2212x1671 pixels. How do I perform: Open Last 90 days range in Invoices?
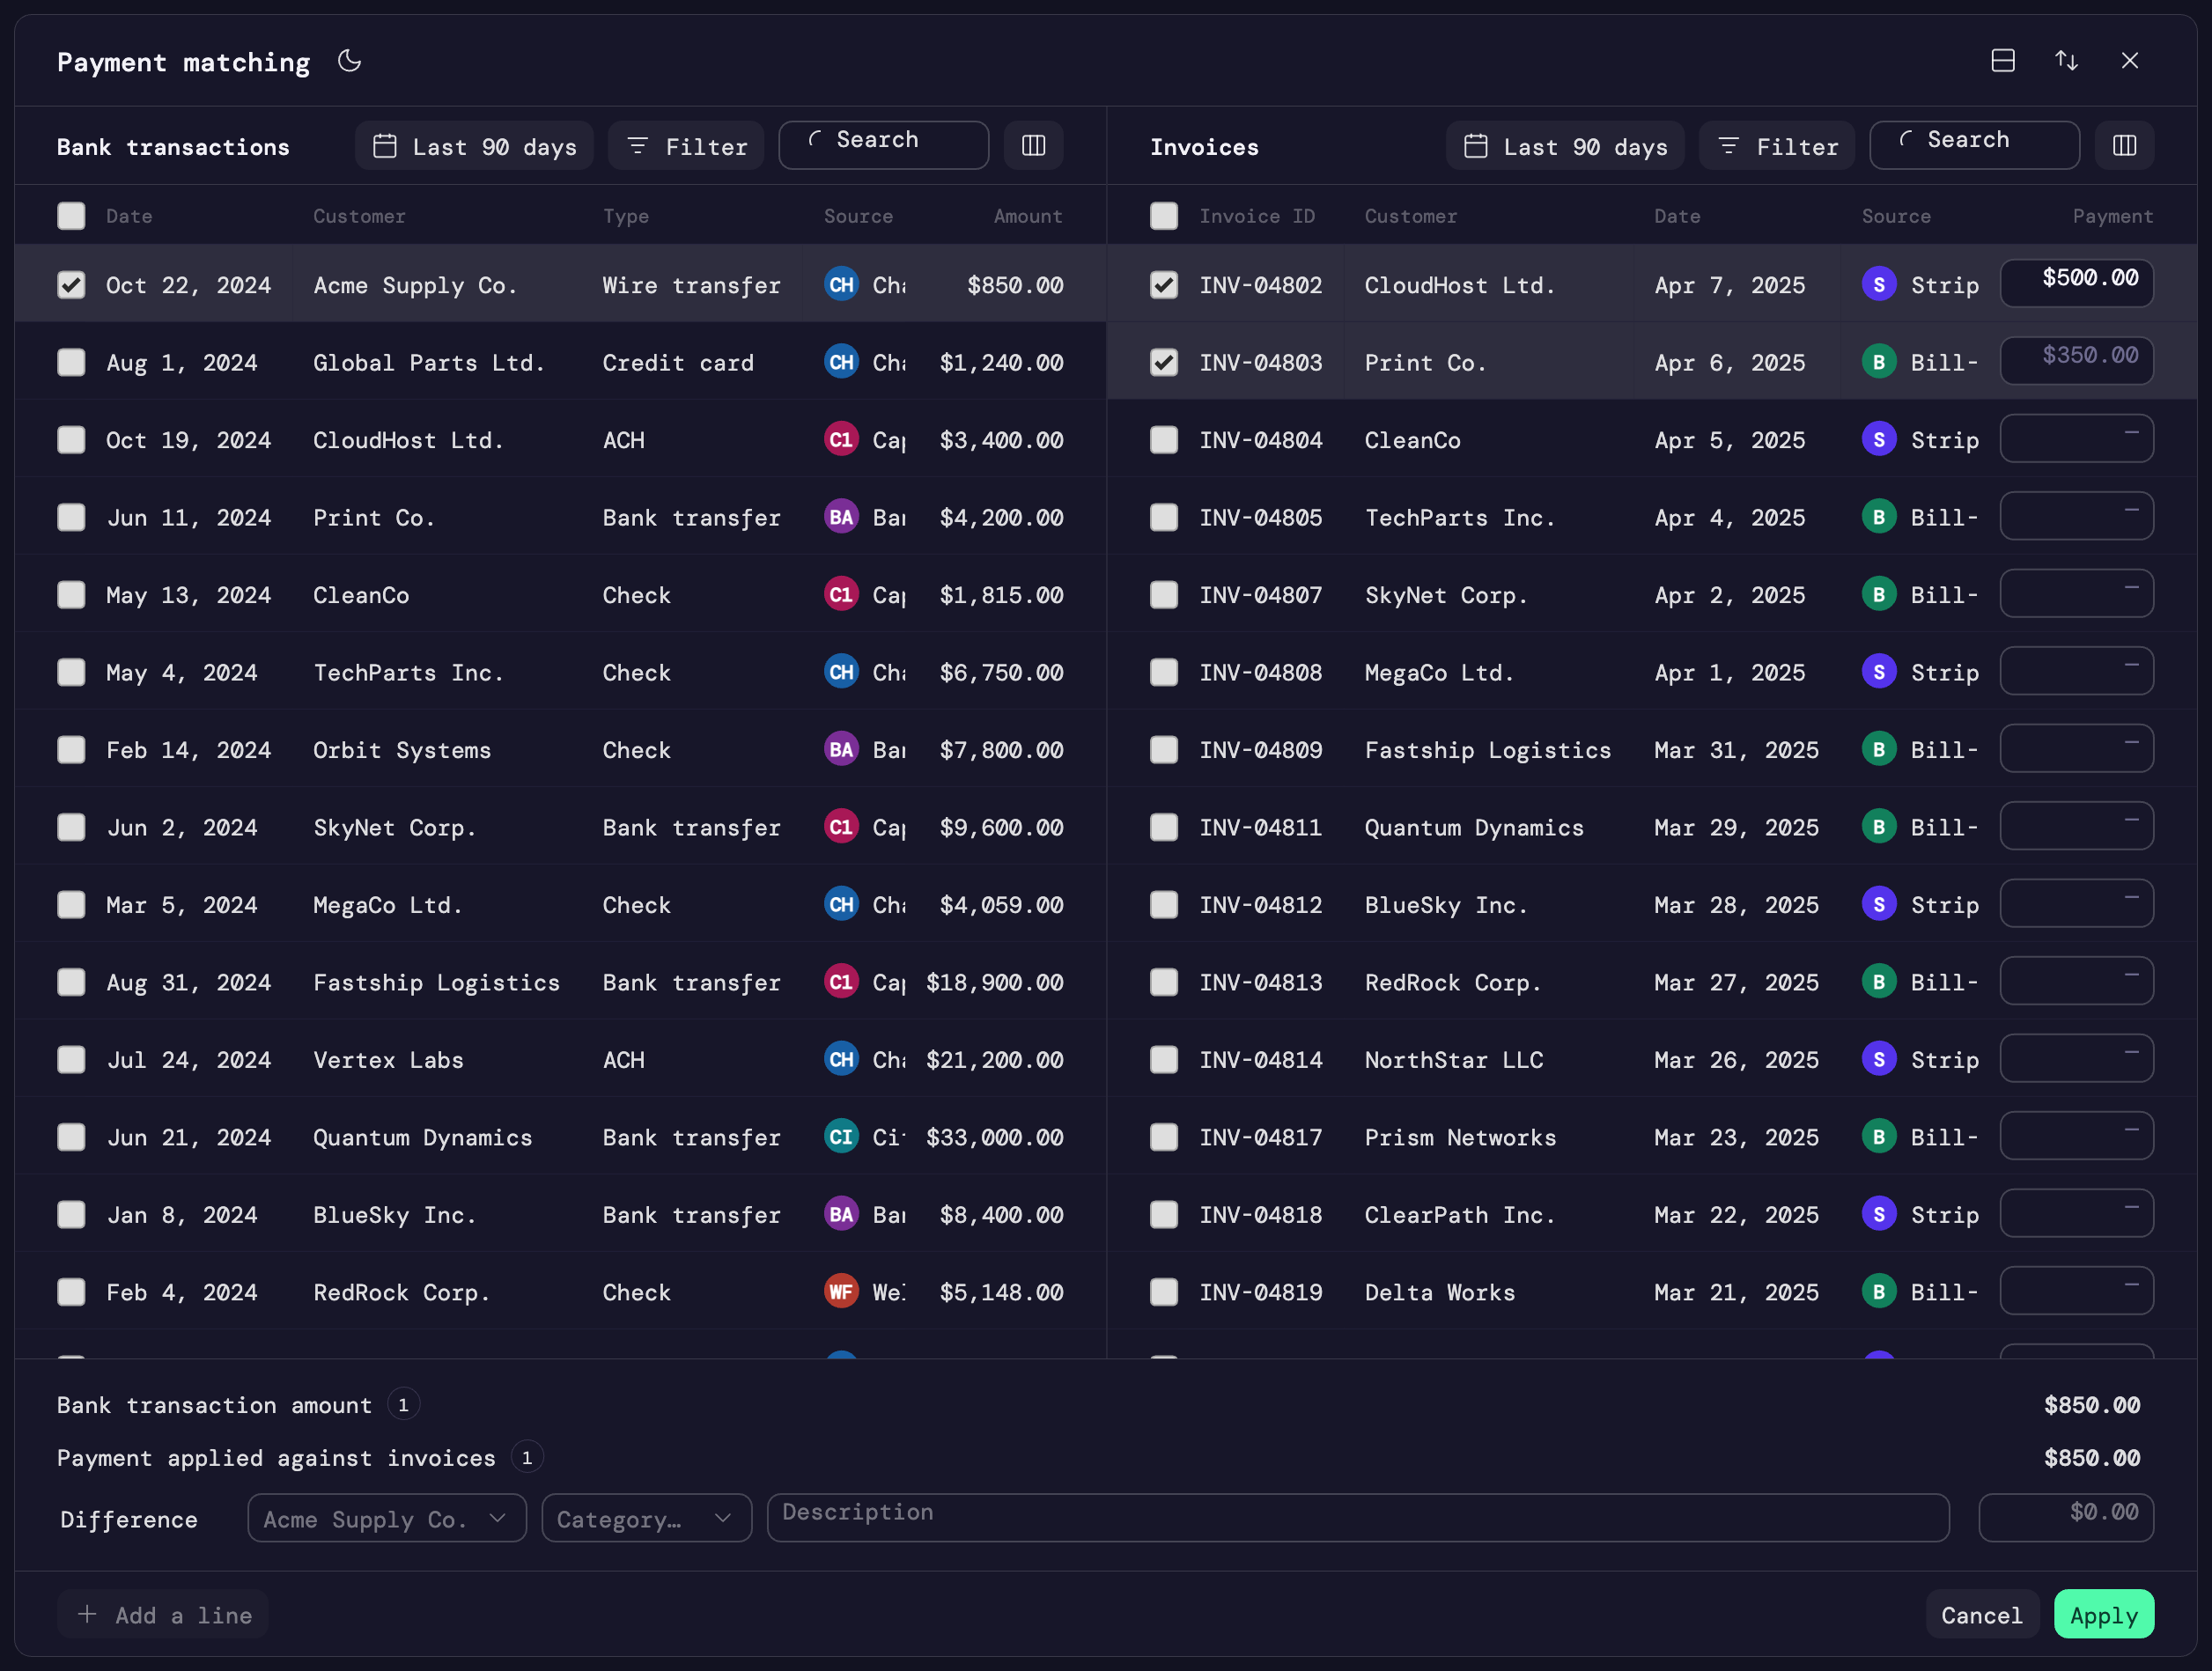pos(1565,146)
